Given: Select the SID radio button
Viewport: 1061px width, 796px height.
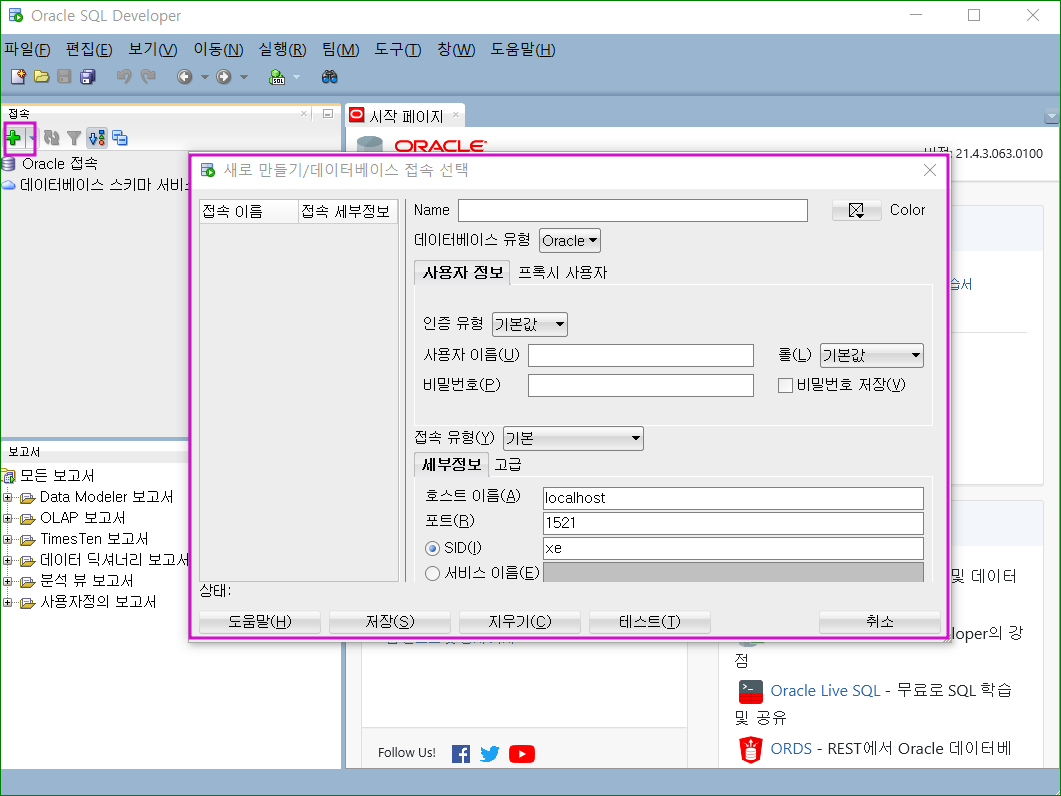Looking at the screenshot, I should (x=432, y=548).
